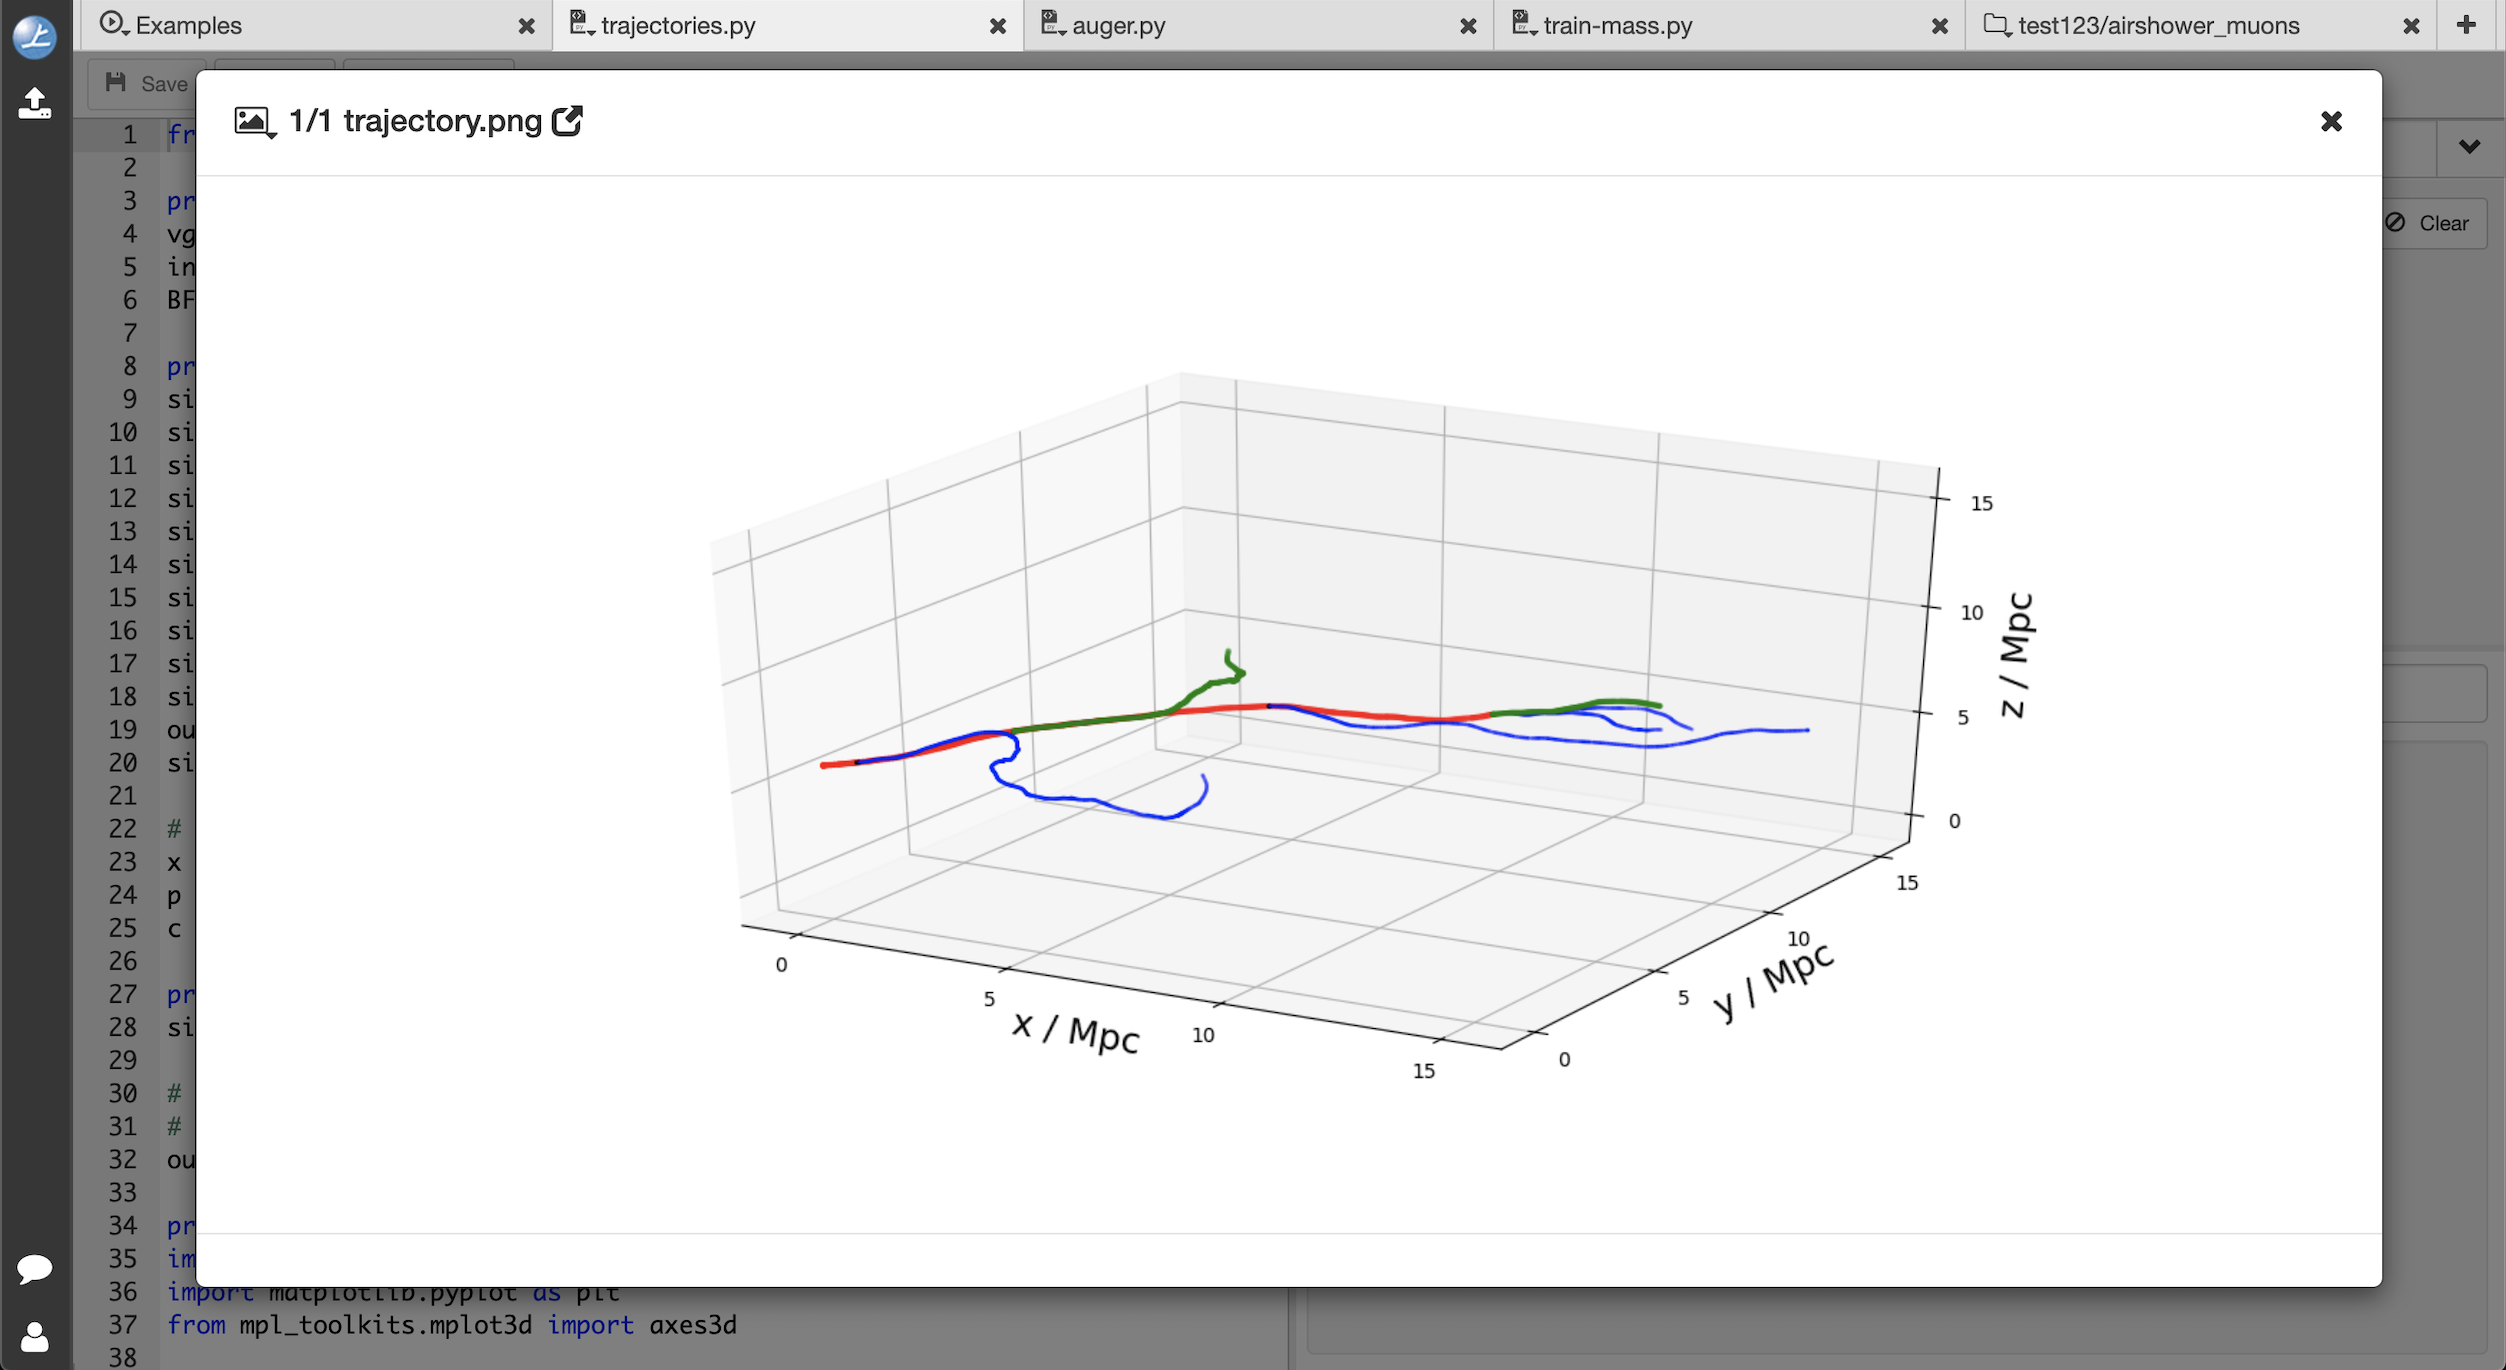Viewport: 2506px width, 1370px height.
Task: Switch to the Examples tab
Action: 188,25
